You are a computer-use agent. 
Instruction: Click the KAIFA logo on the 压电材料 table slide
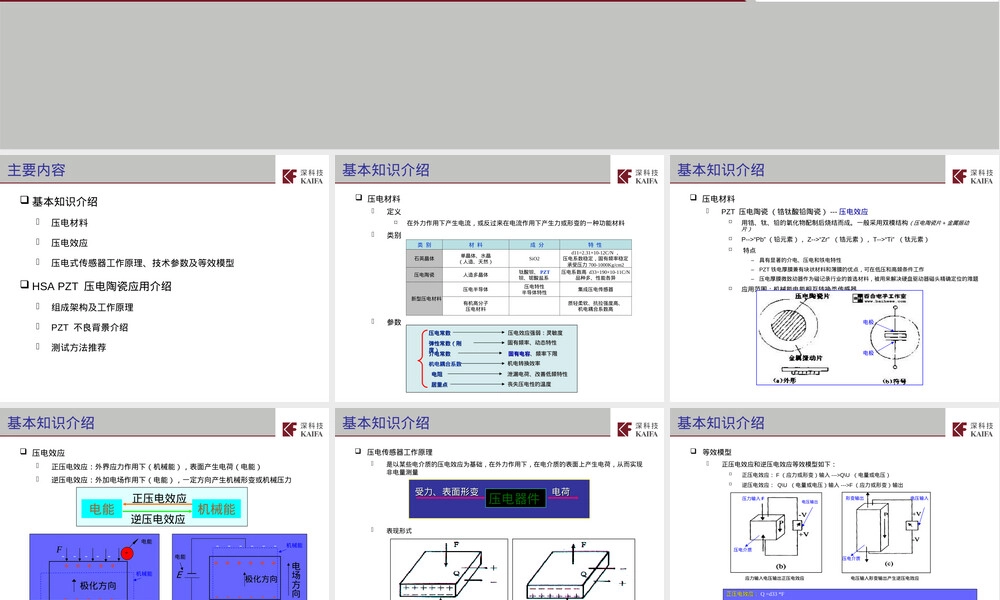(x=638, y=177)
